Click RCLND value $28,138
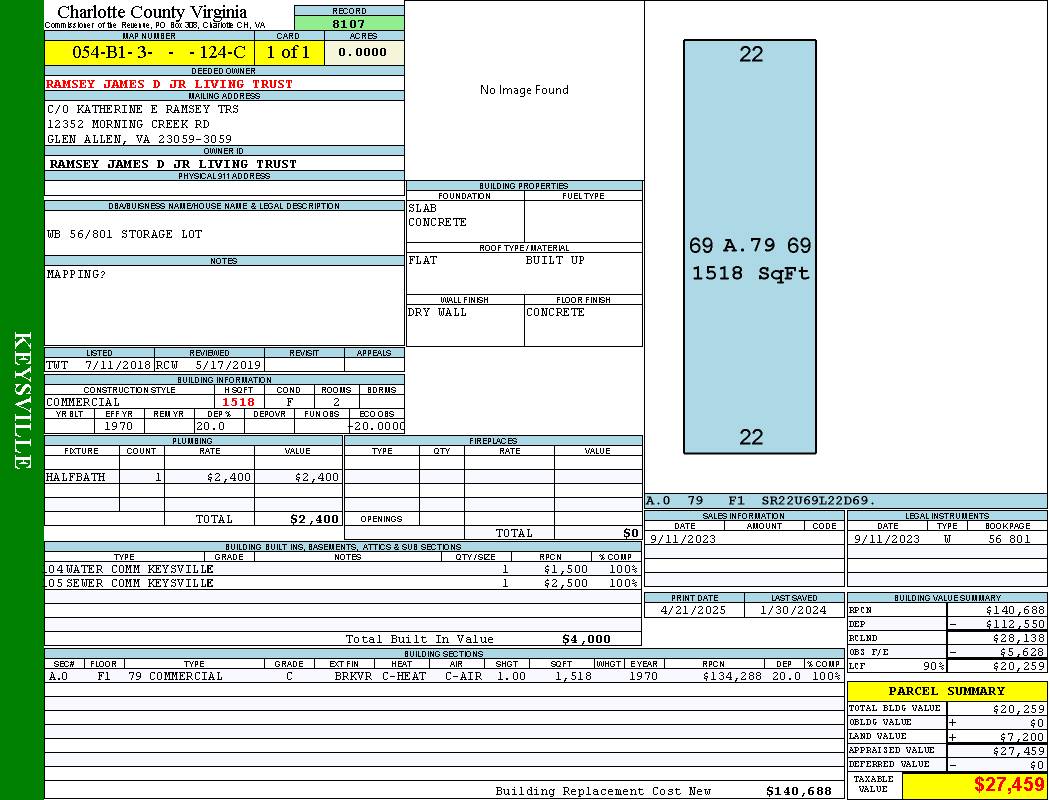This screenshot has width=1050, height=800. (1019, 638)
